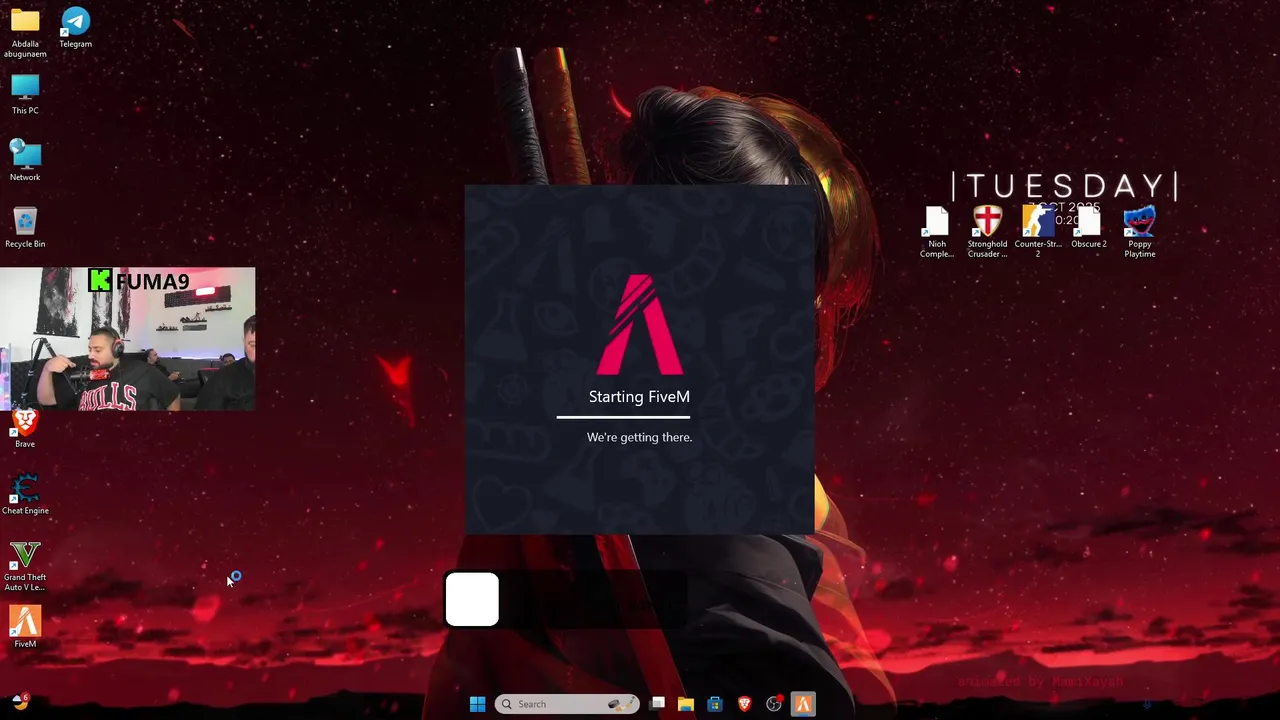
Task: Click the 'Starting FiveM' text
Action: tap(639, 397)
